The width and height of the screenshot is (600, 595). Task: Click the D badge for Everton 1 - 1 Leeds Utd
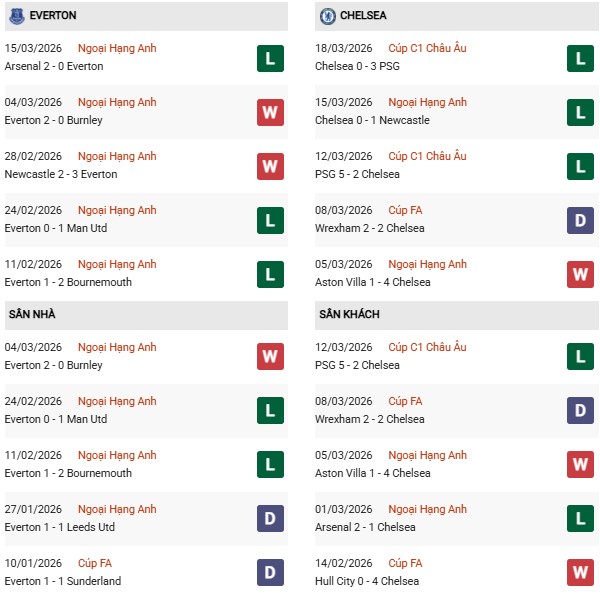pos(269,519)
